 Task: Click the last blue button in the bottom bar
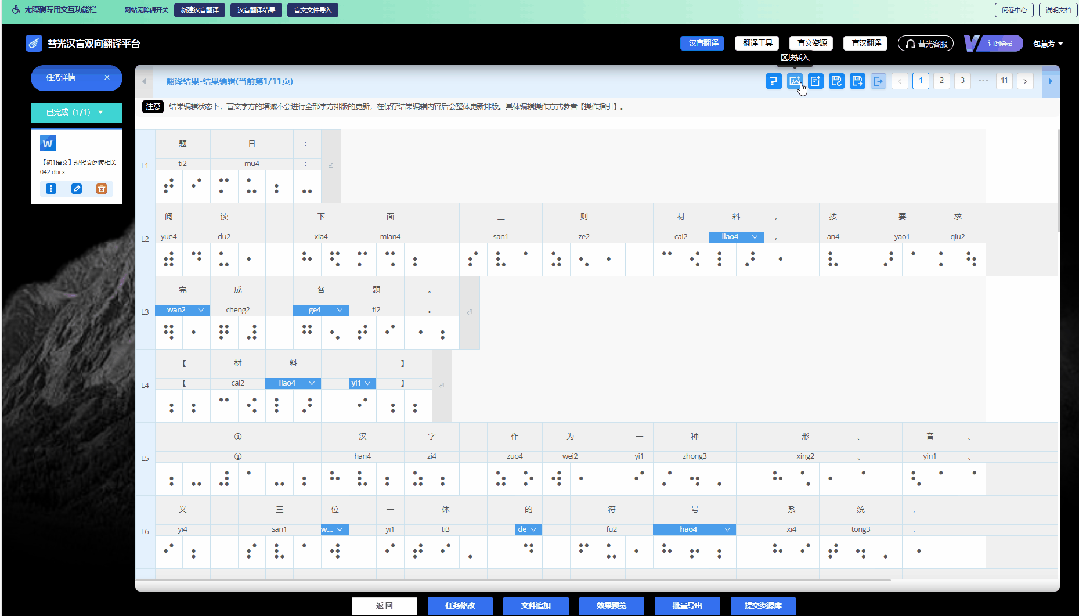pyautogui.click(x=763, y=606)
